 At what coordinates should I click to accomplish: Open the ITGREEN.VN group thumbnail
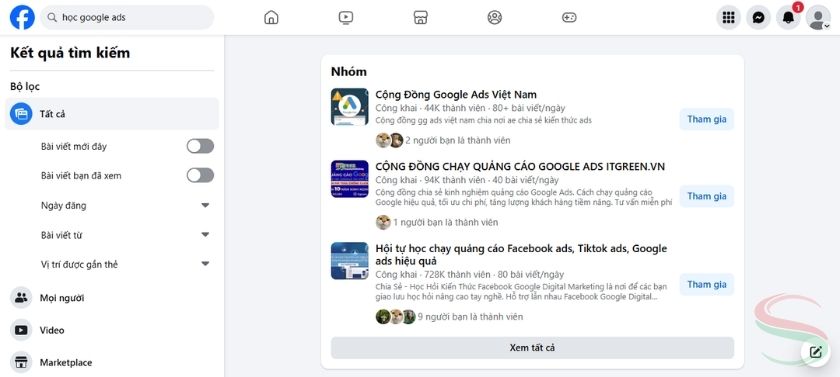point(349,179)
